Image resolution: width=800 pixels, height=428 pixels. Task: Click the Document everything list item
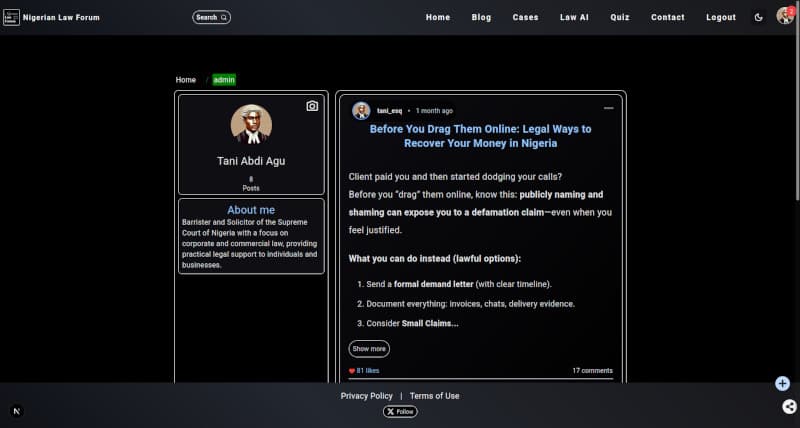(470, 304)
